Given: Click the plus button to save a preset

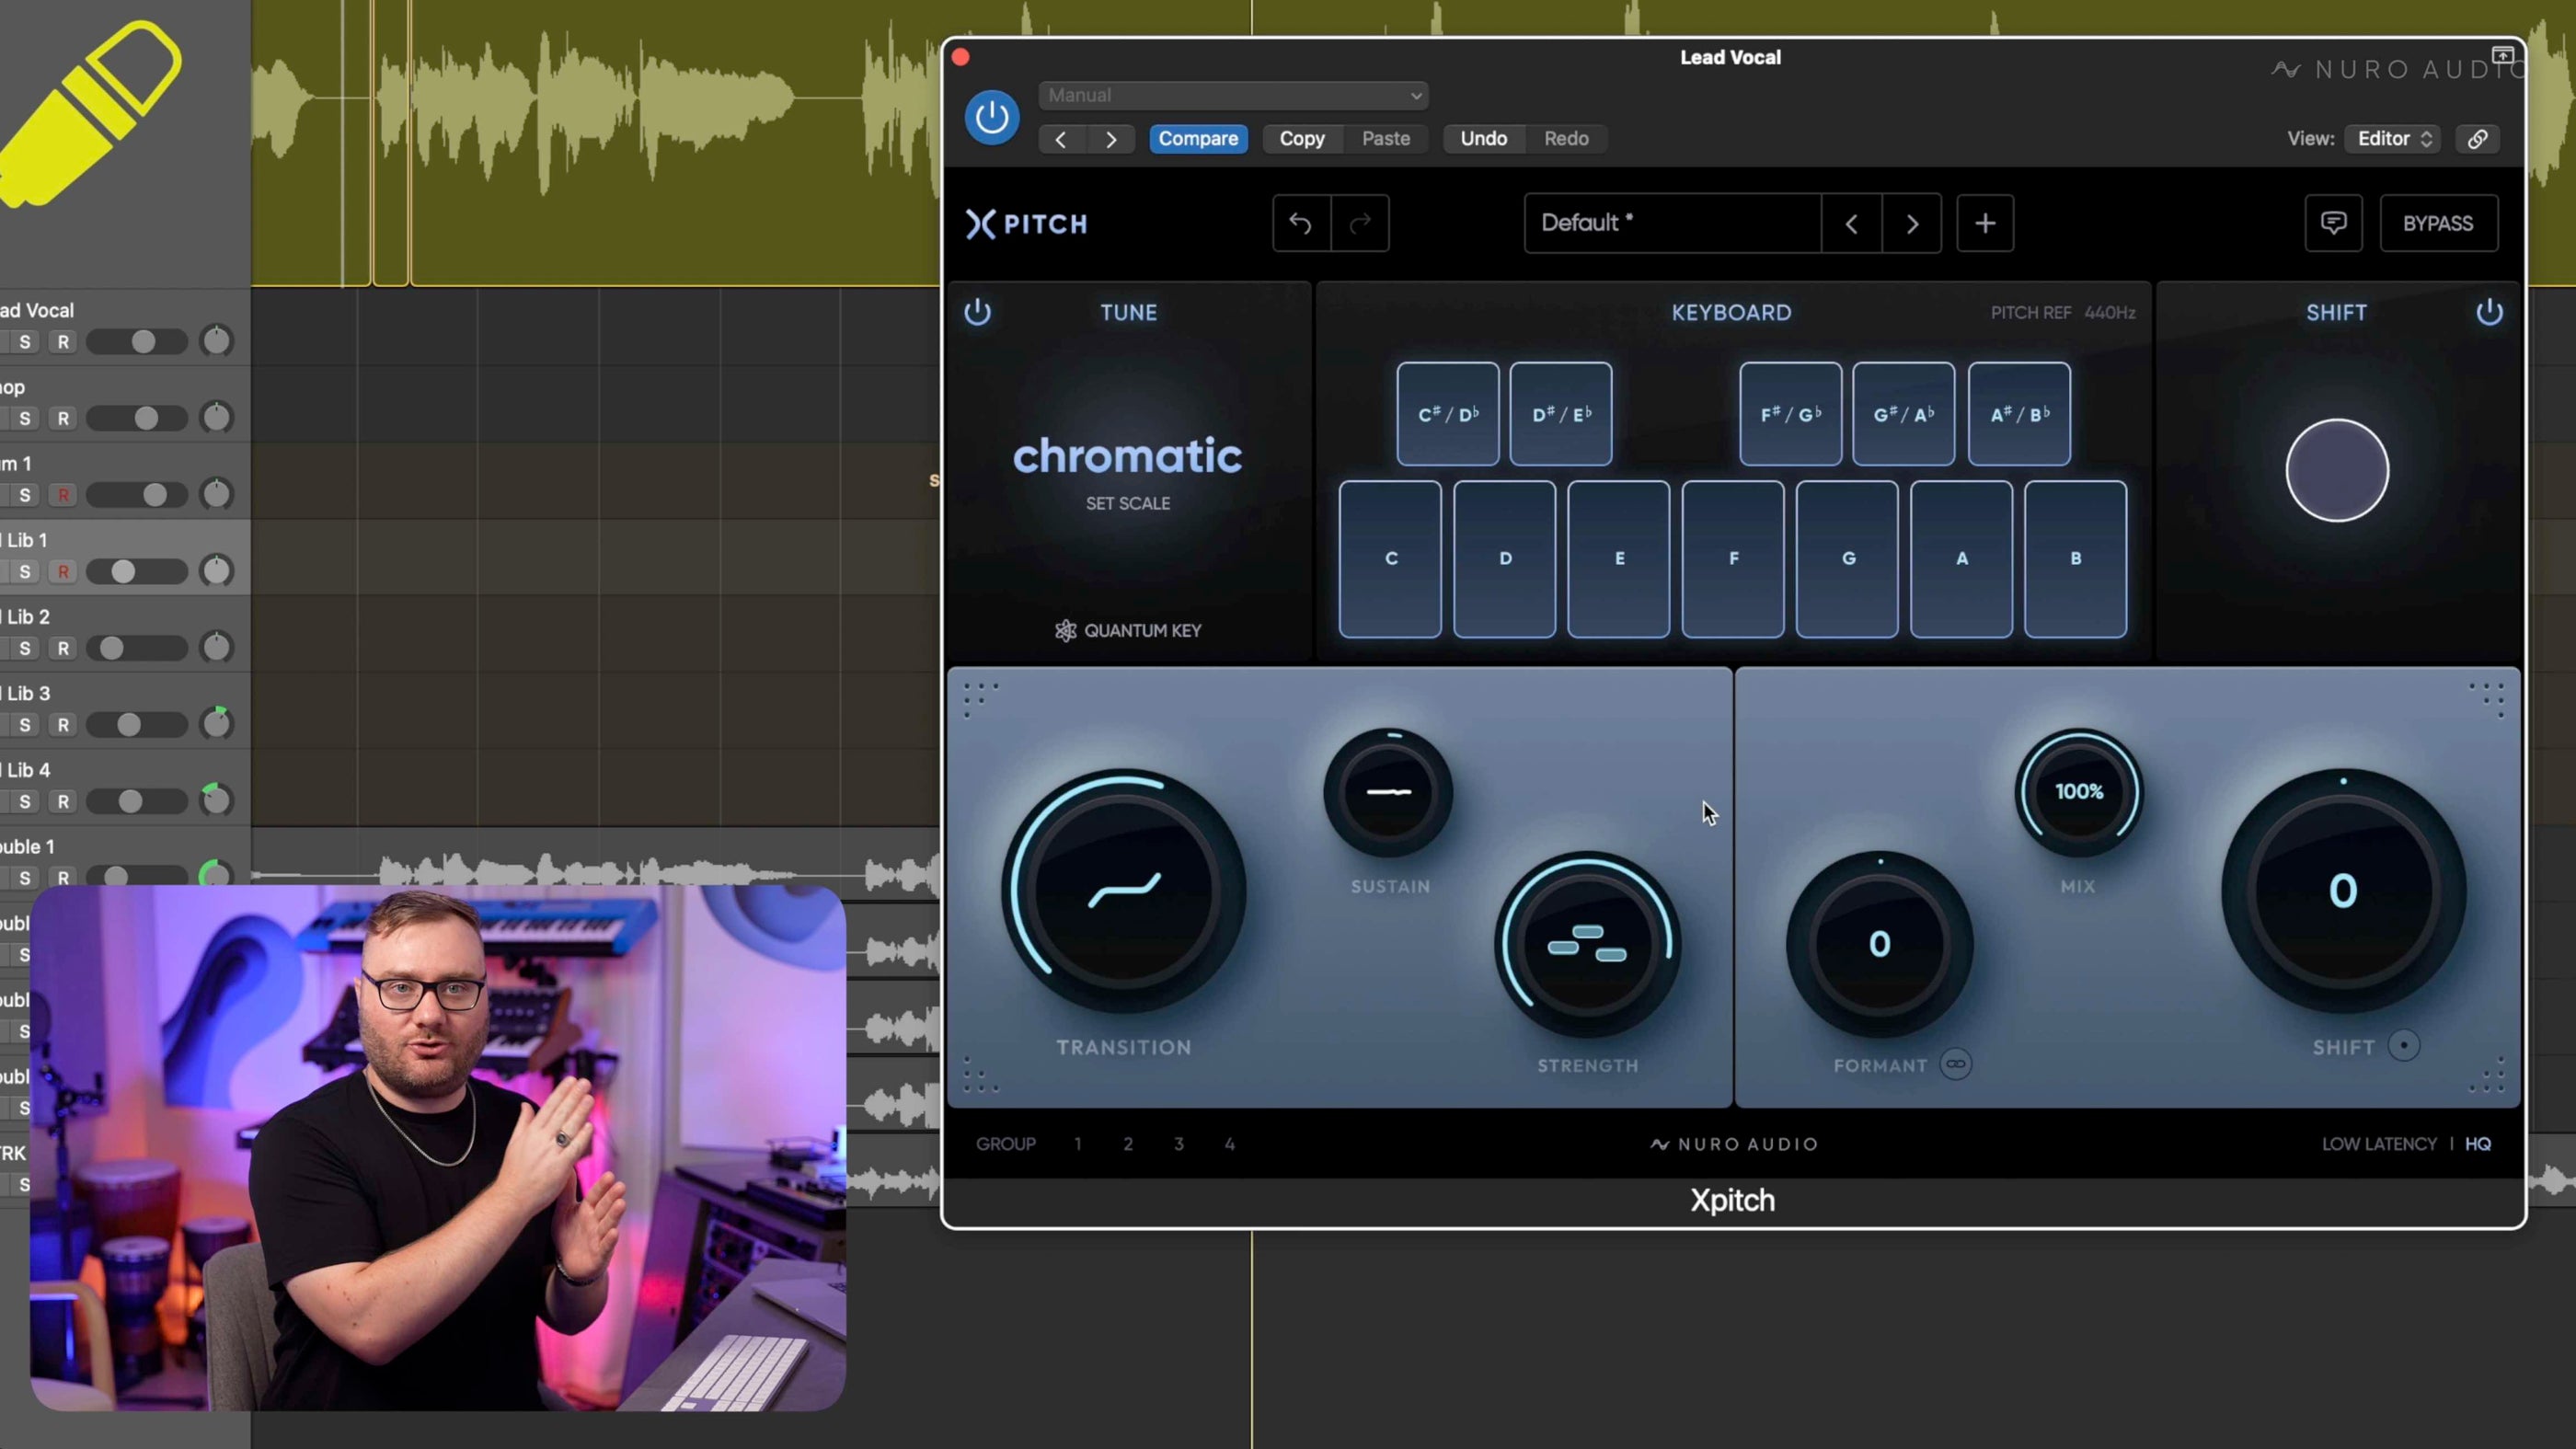Looking at the screenshot, I should (1985, 223).
